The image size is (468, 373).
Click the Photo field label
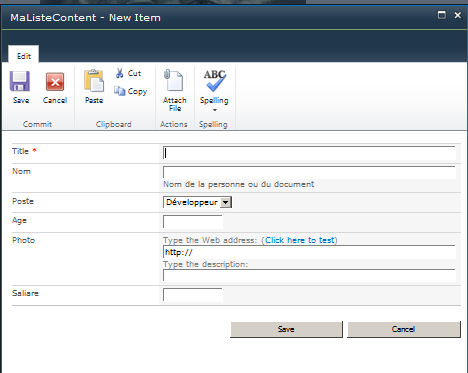tap(23, 240)
